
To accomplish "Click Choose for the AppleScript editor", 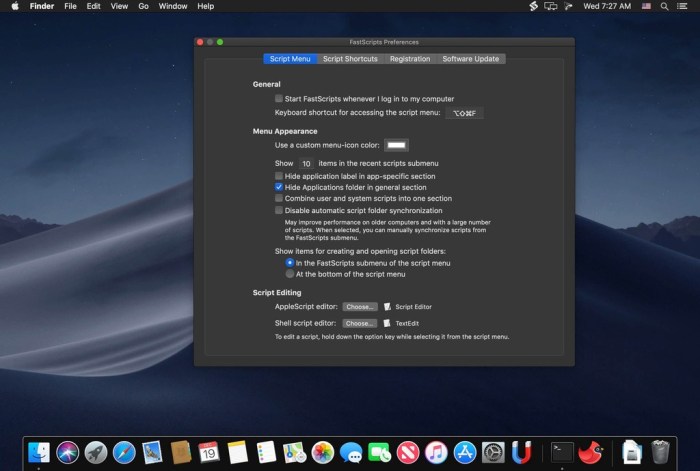I will pyautogui.click(x=360, y=307).
